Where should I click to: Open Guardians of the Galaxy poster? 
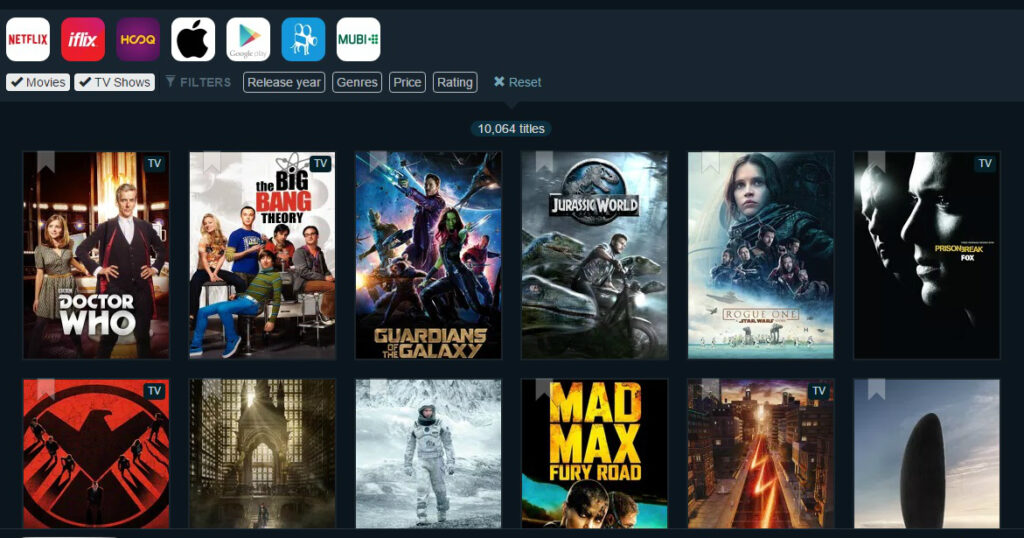(x=428, y=255)
